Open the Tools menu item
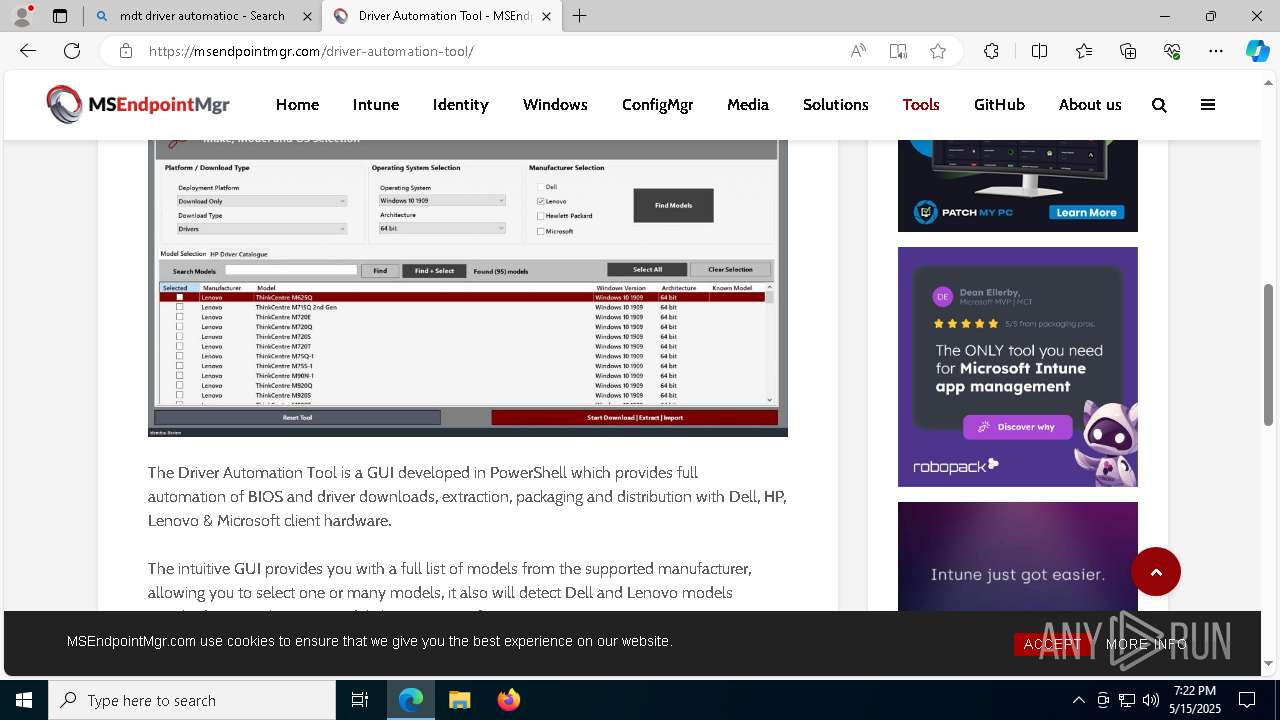Viewport: 1280px width, 720px height. [921, 105]
